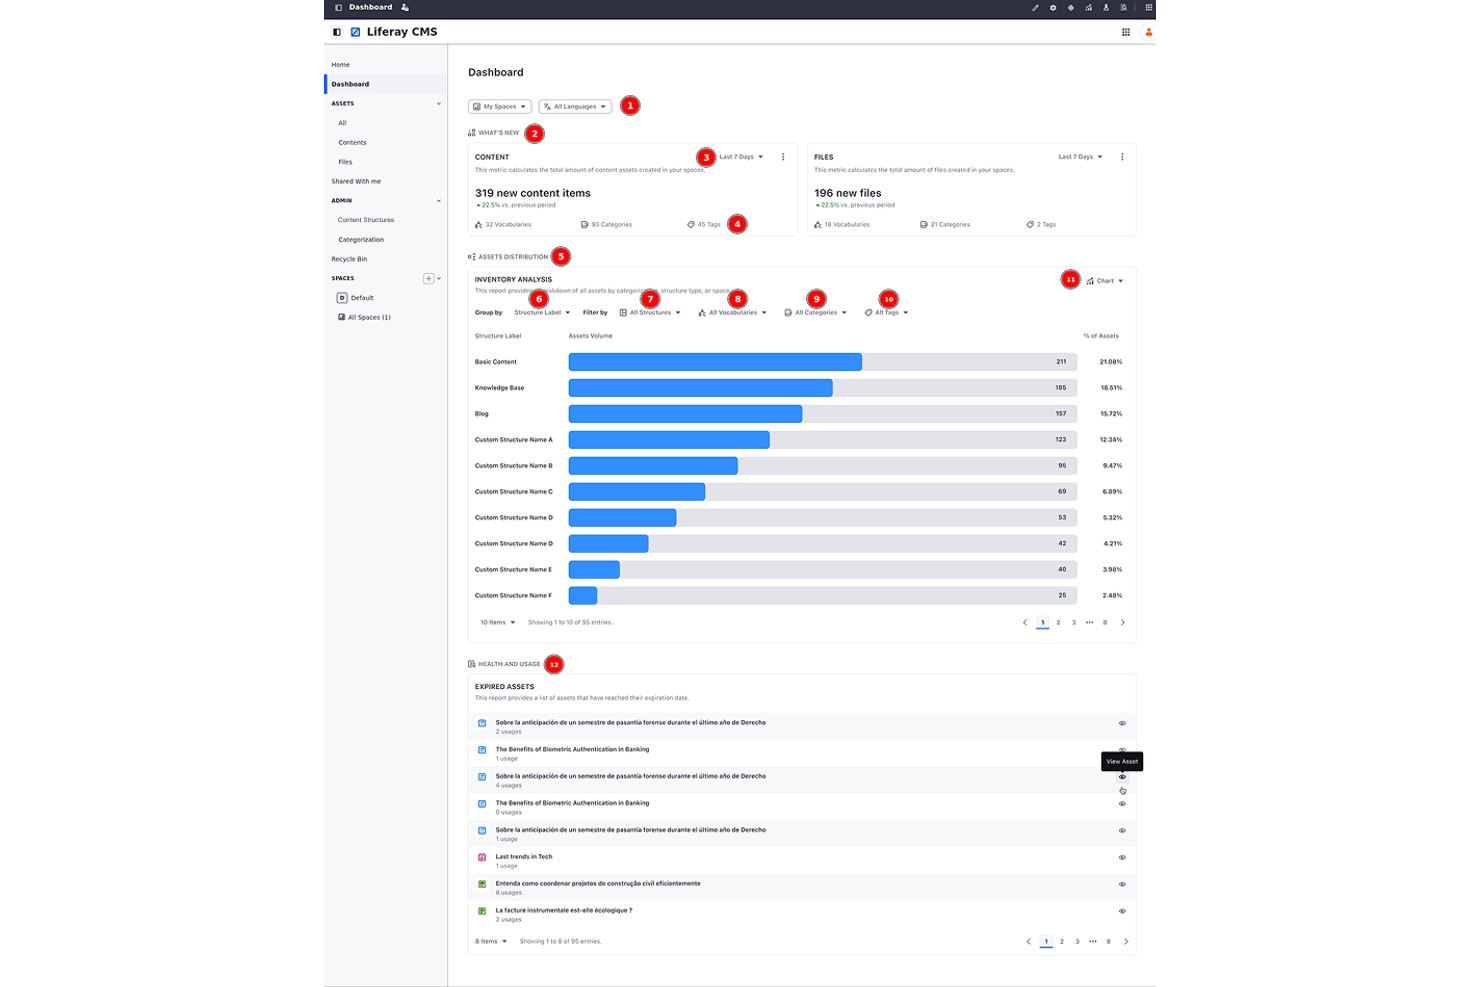The width and height of the screenshot is (1480, 987).
Task: Click the pencil edit icon in top bar
Action: pos(1035,7)
